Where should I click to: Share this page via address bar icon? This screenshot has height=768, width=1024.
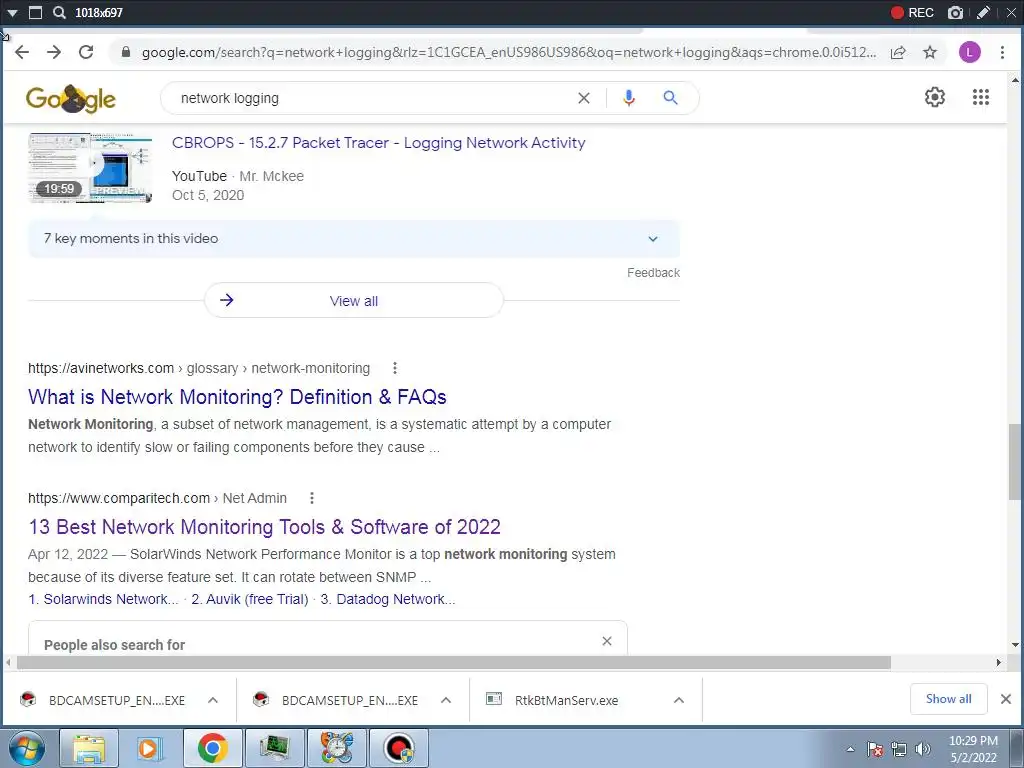click(x=898, y=52)
